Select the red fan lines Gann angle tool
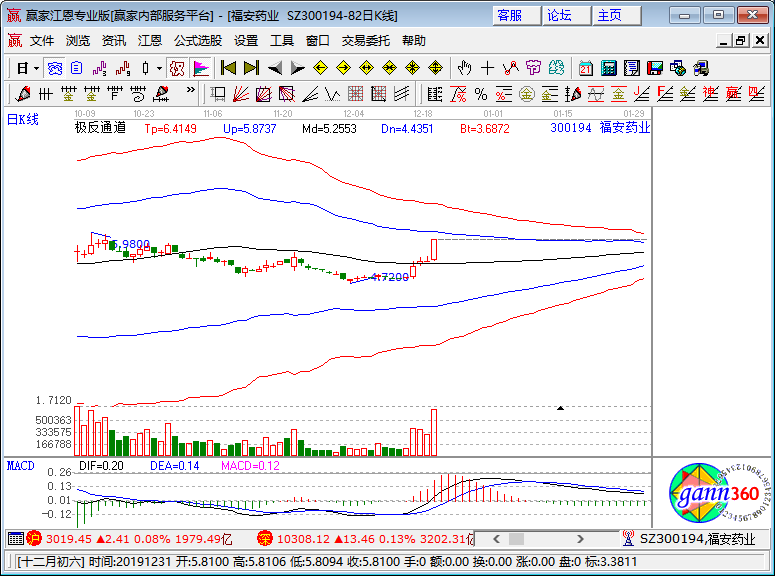775x576 pixels. pos(241,93)
